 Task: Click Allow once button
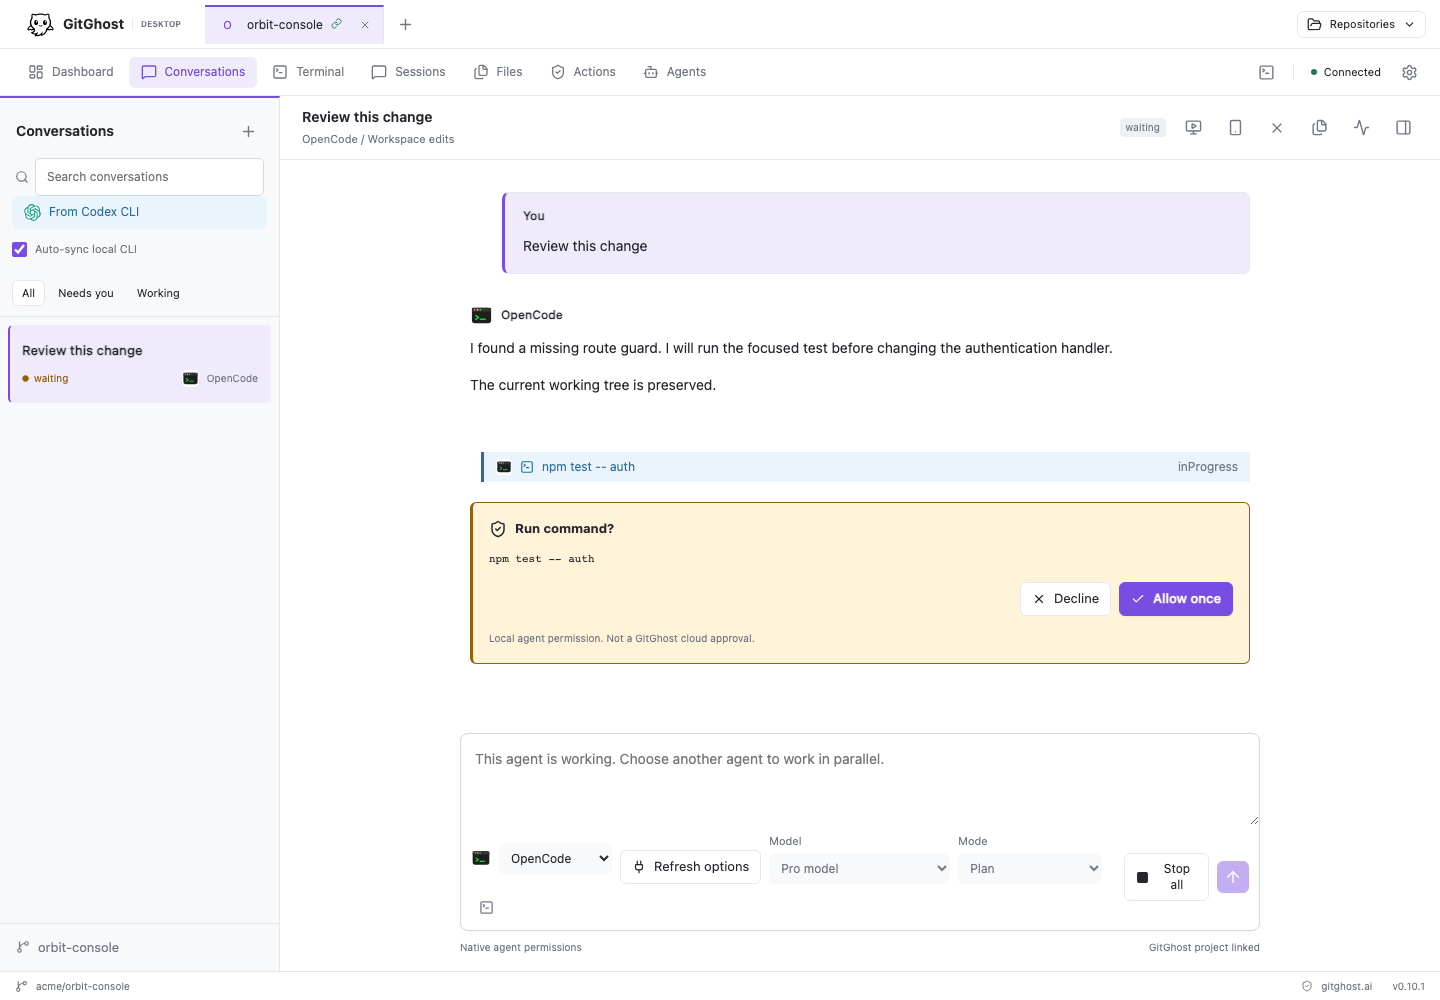(x=1176, y=599)
